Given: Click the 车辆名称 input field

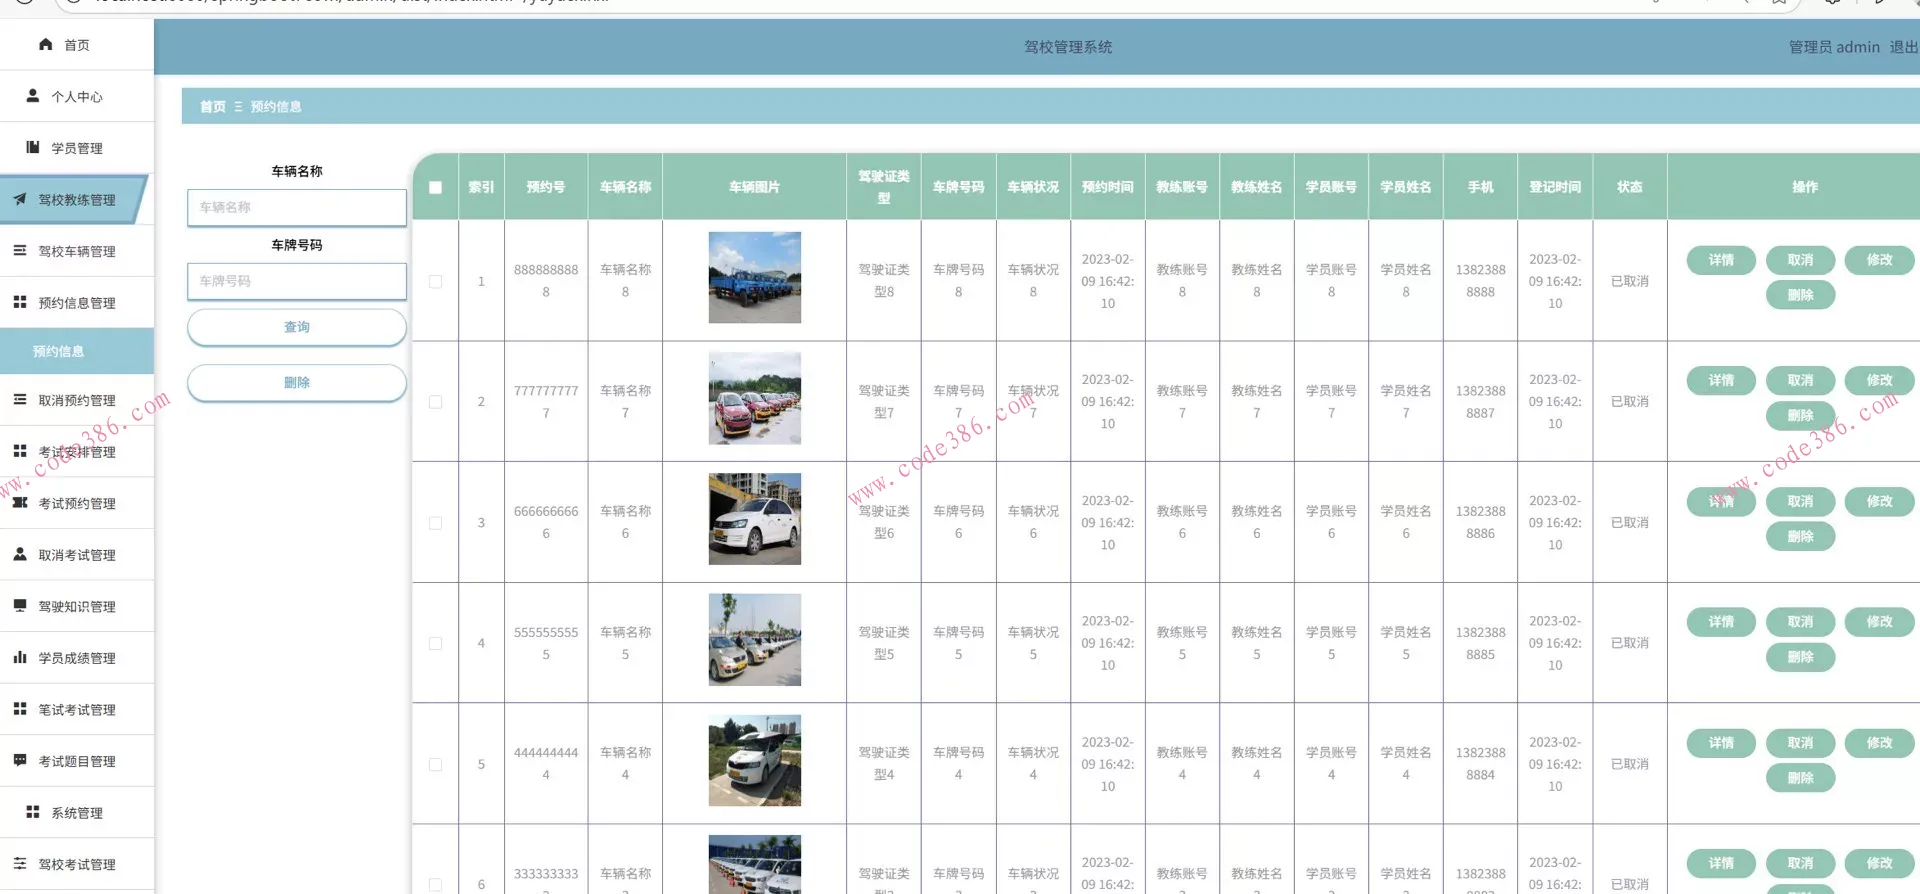Looking at the screenshot, I should coord(297,207).
